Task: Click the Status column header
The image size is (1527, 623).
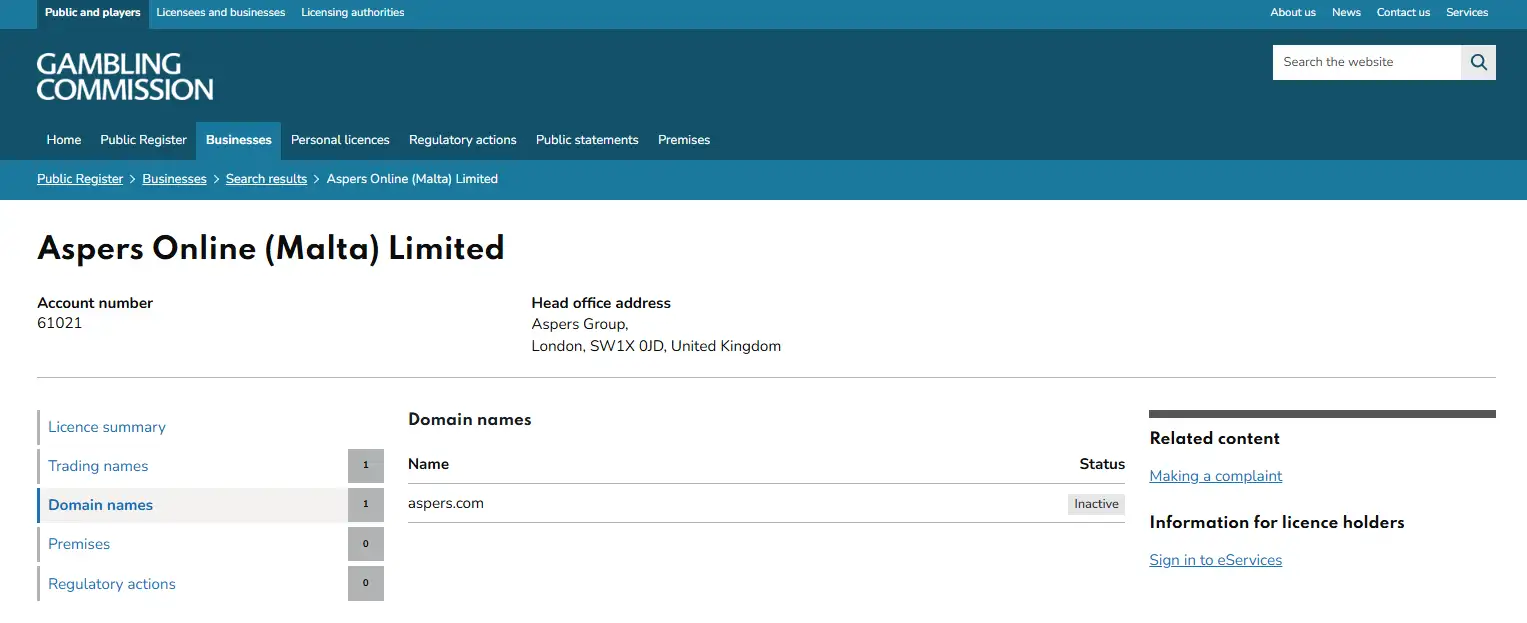Action: coord(1102,464)
